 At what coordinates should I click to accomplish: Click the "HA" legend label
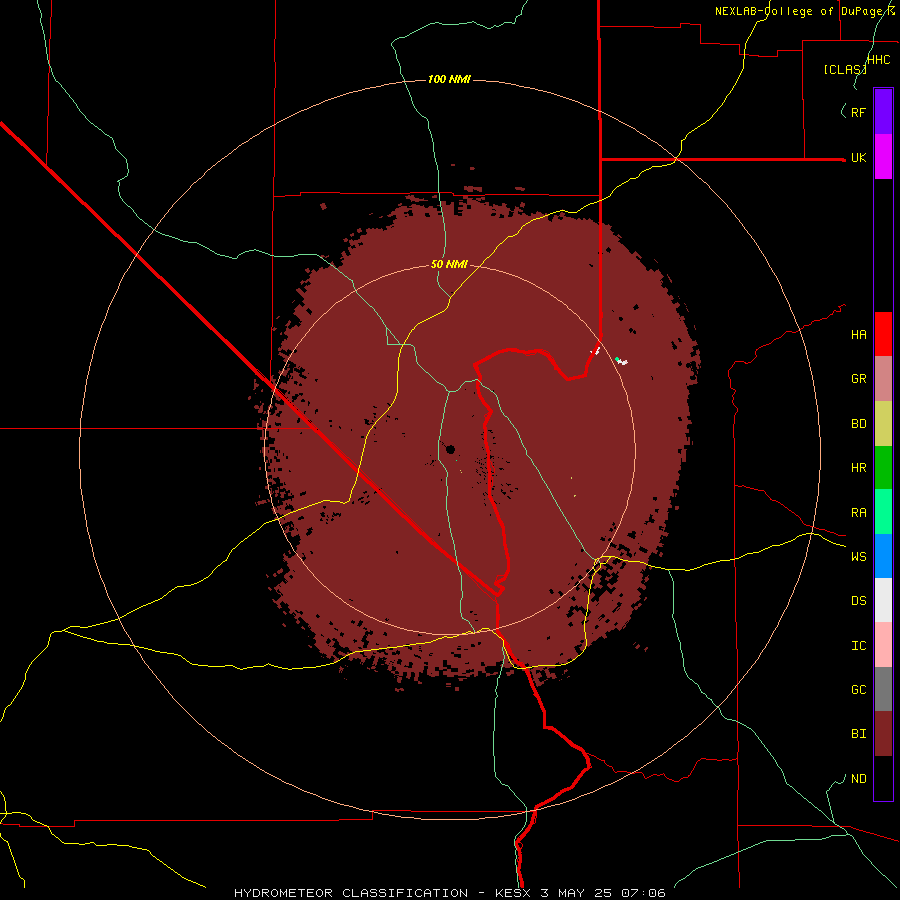tap(859, 335)
